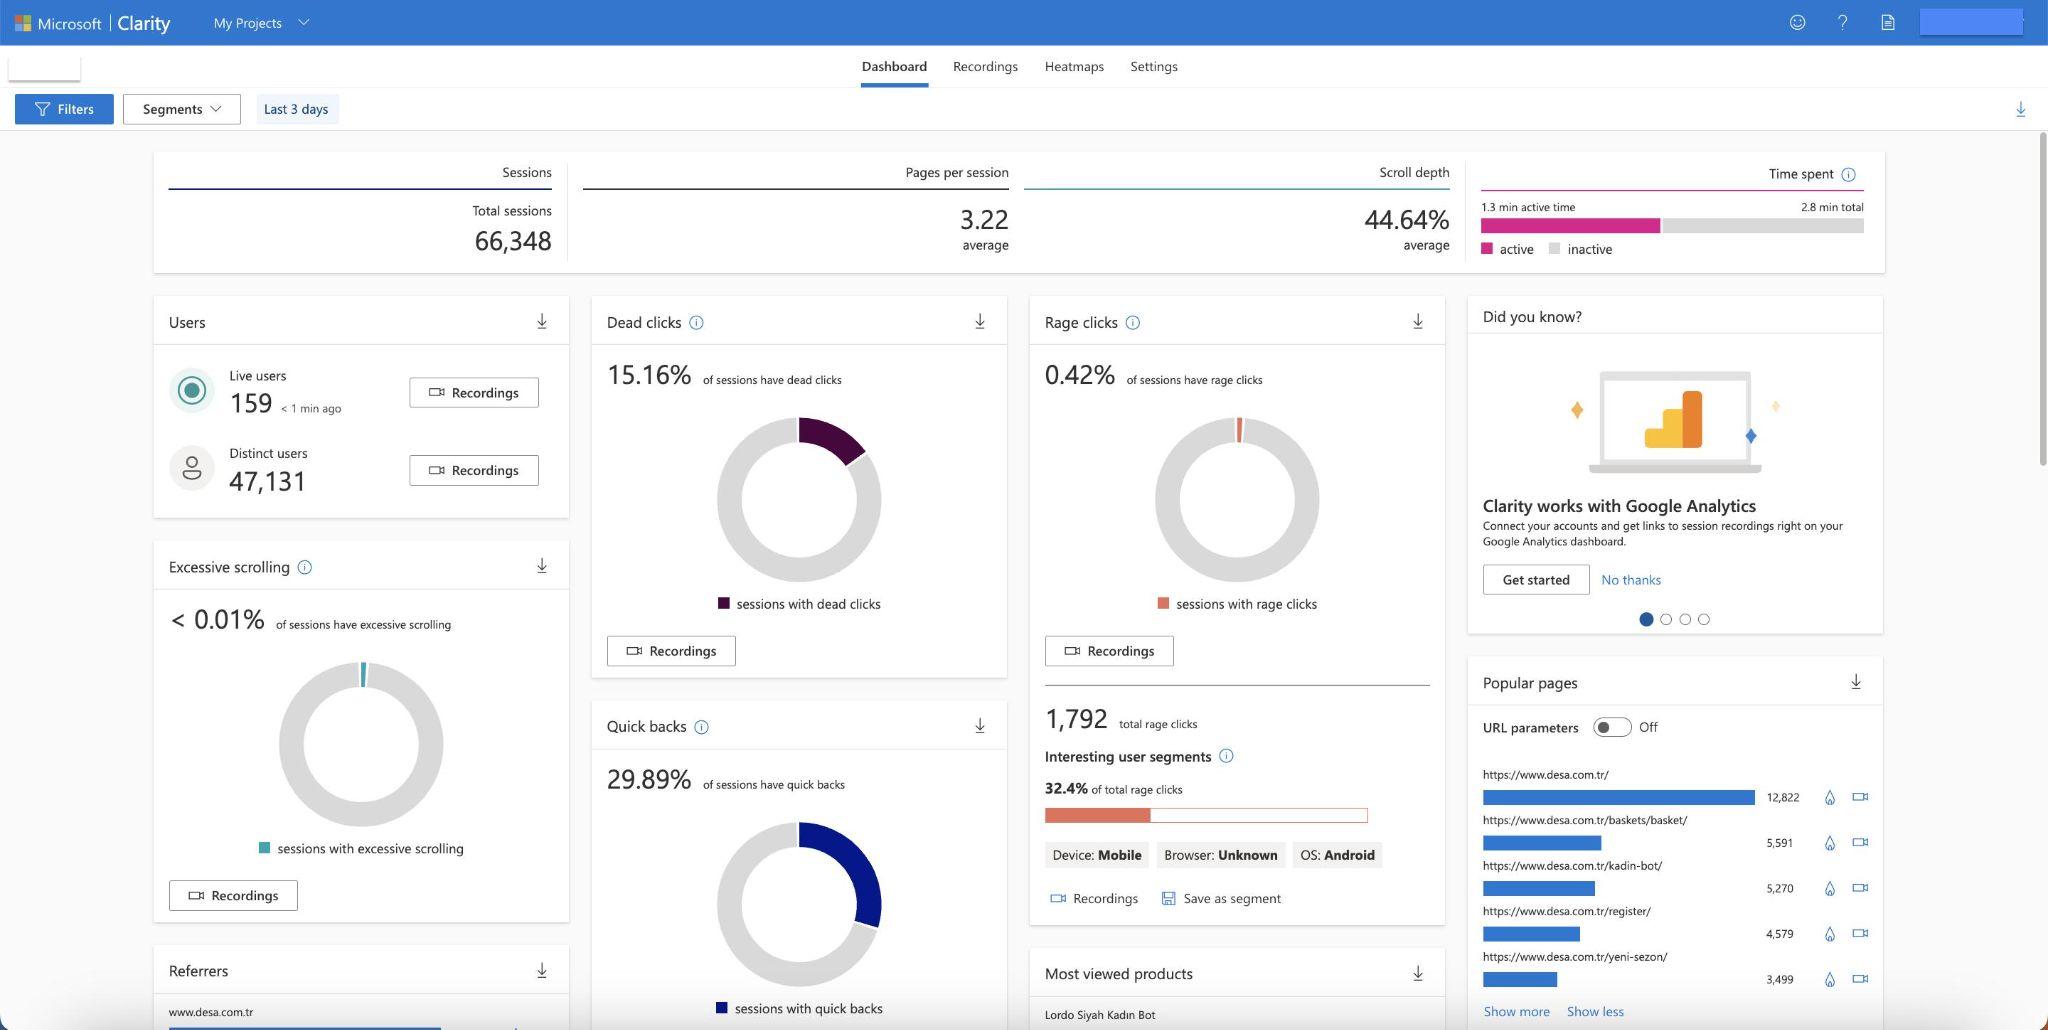Open Recordings link under user segment
The height and width of the screenshot is (1030, 2048).
1094,898
